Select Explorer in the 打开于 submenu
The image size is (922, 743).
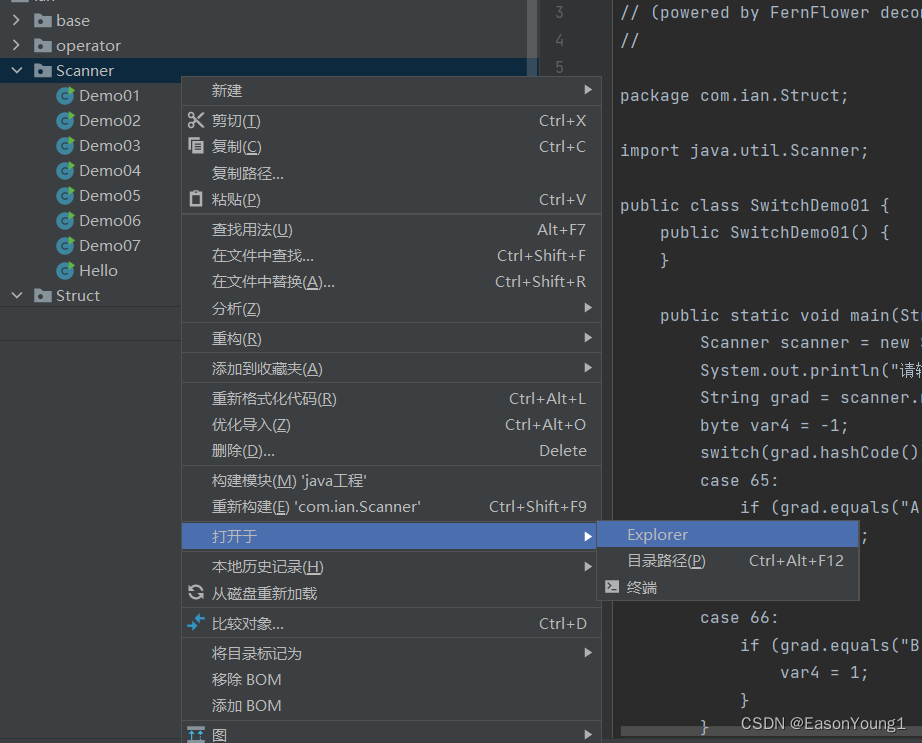tap(656, 534)
